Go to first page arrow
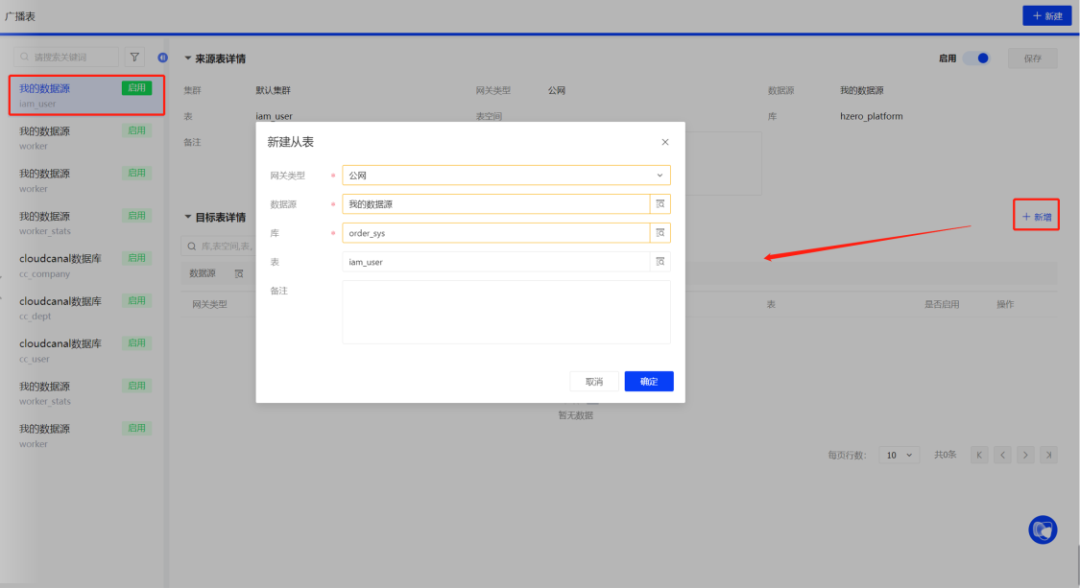 [x=979, y=455]
